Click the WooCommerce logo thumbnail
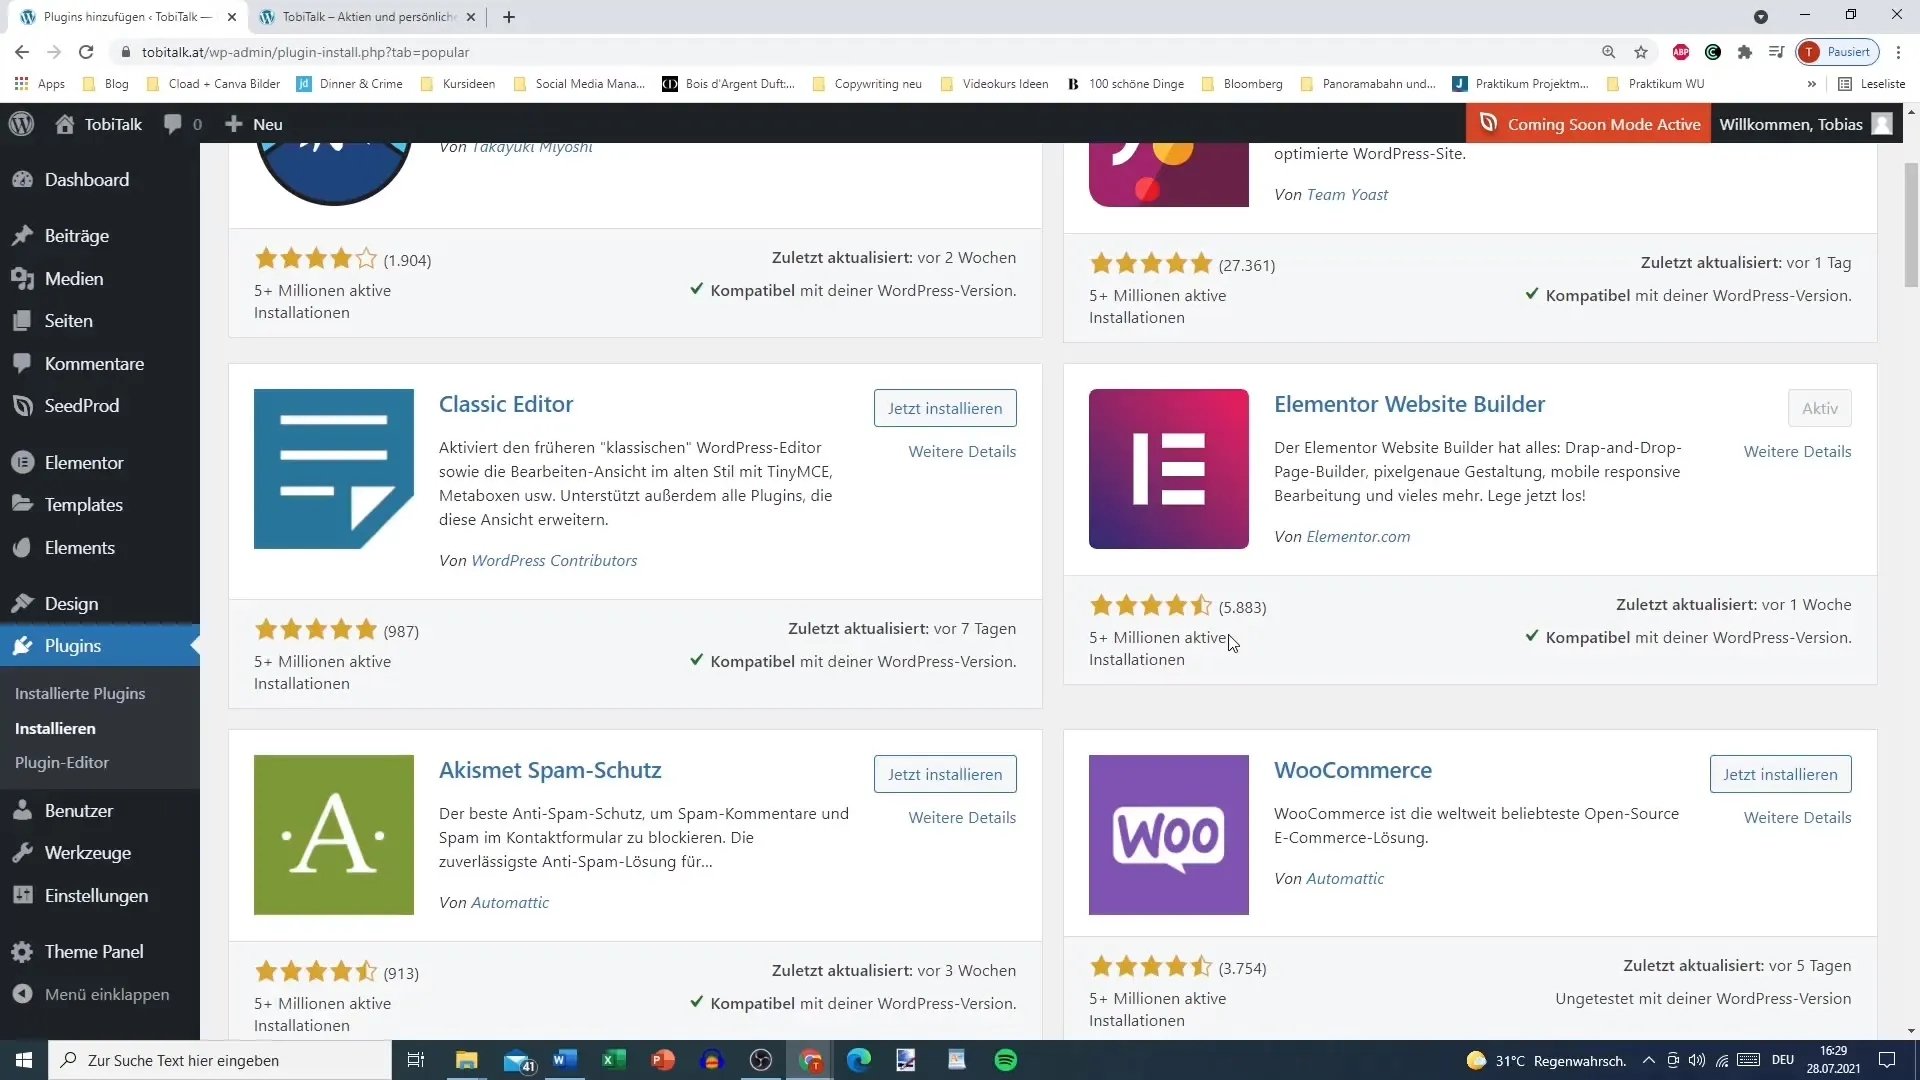This screenshot has width=1920, height=1080. tap(1169, 835)
